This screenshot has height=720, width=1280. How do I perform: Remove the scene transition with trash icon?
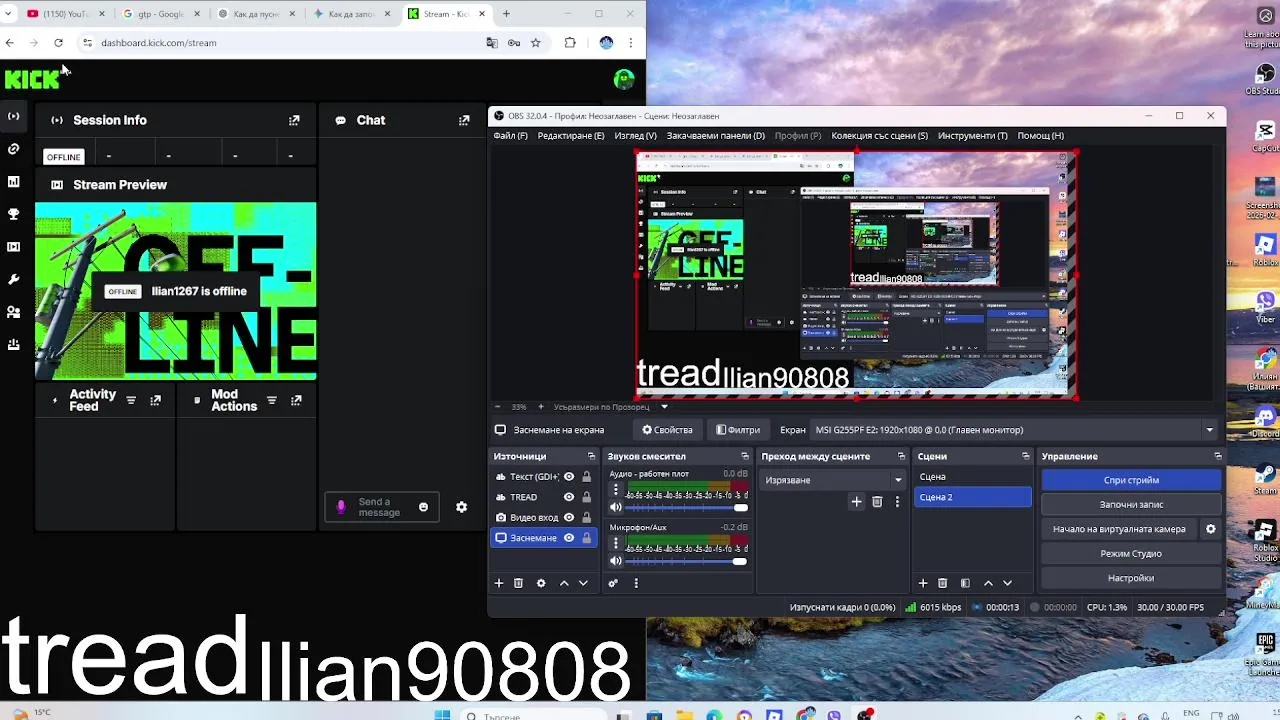click(877, 502)
